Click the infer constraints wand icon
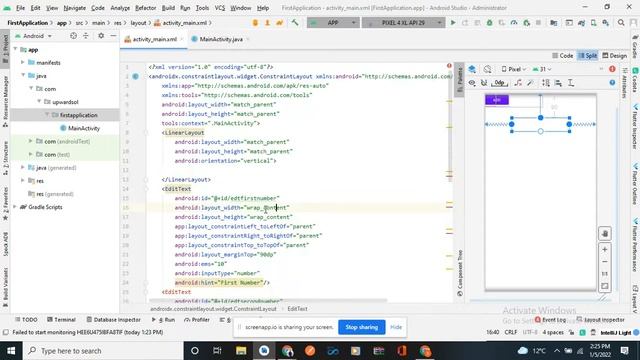640x360 pixels. (530, 83)
